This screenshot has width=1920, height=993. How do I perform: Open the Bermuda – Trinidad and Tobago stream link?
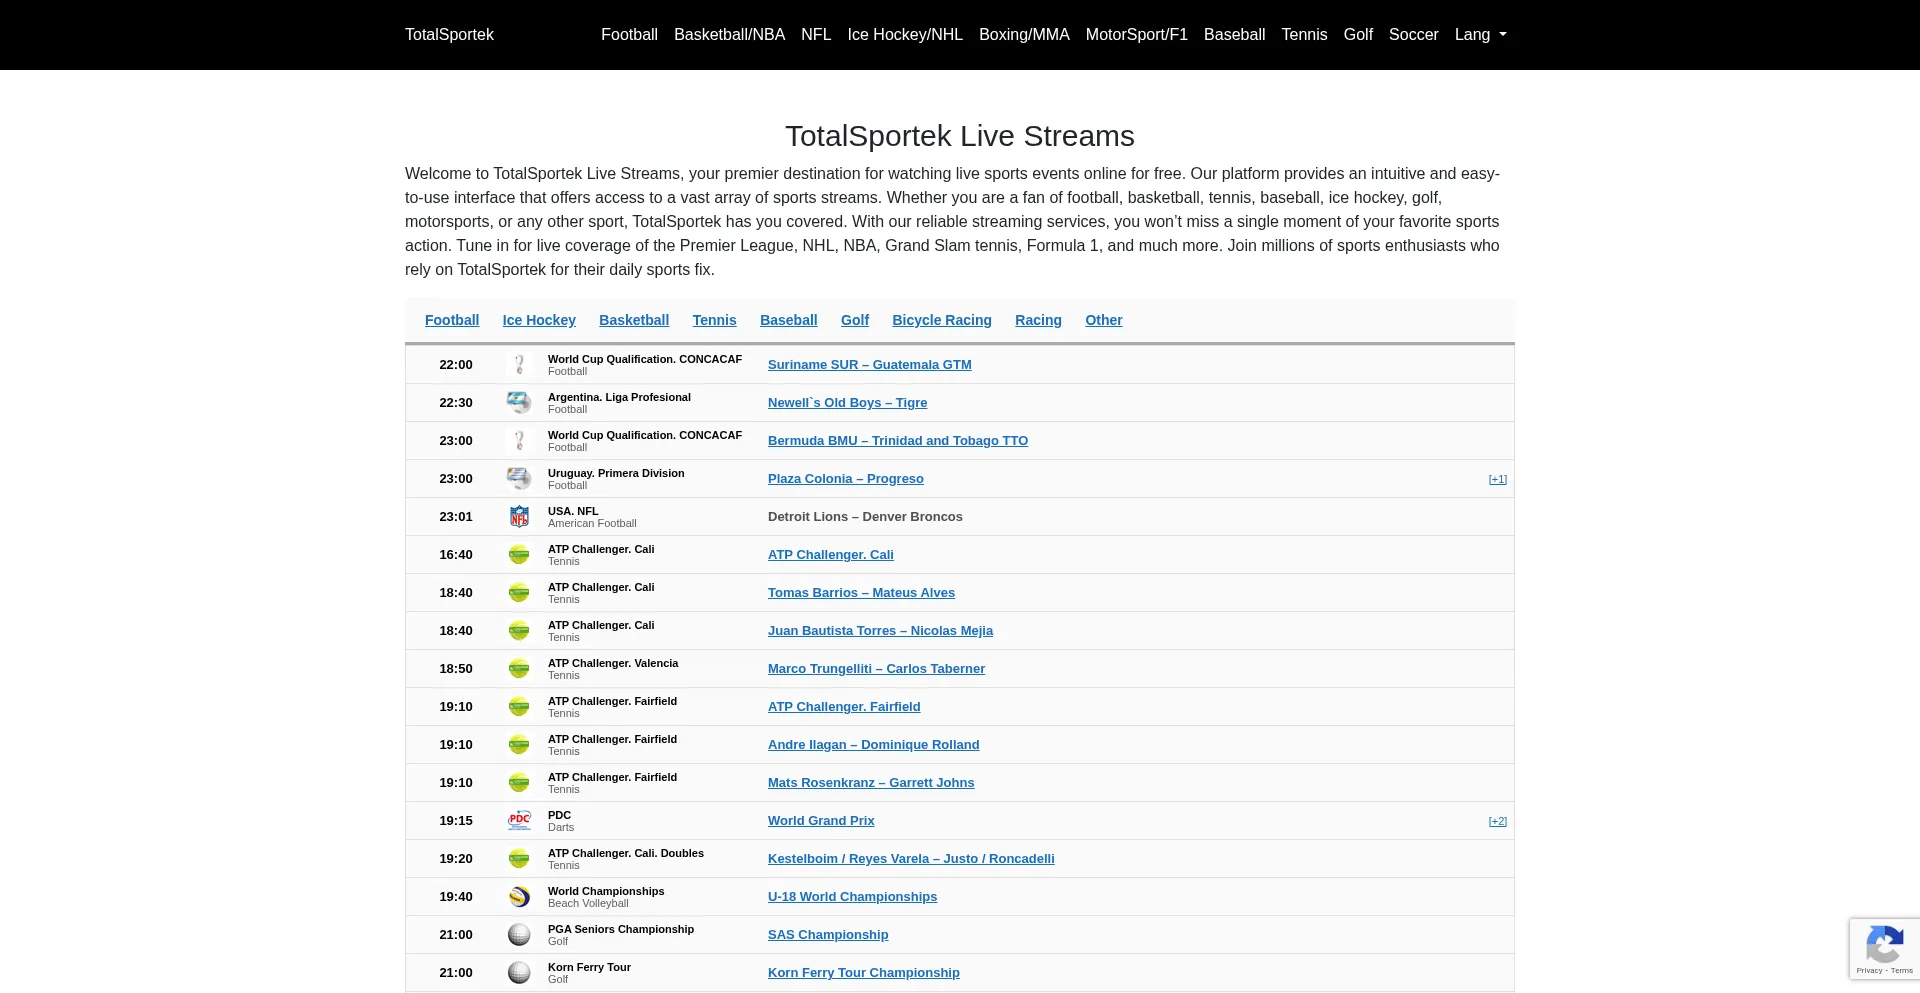[897, 441]
